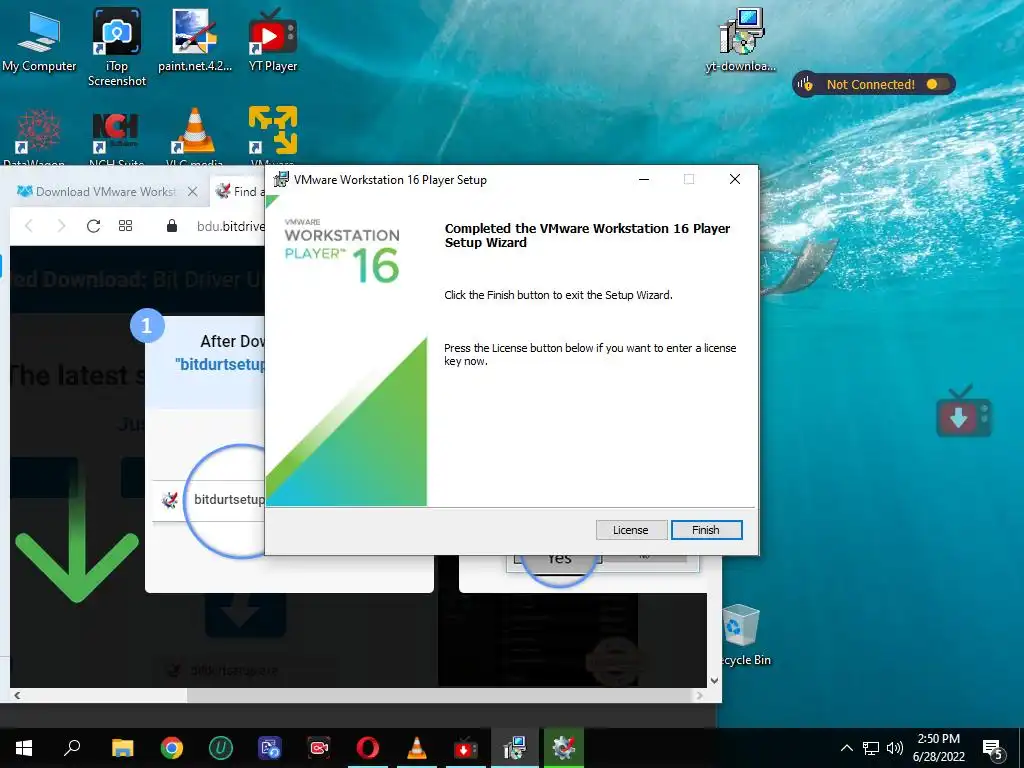The width and height of the screenshot is (1024, 768).
Task: Open Opera browser from taskbar
Action: (368, 748)
